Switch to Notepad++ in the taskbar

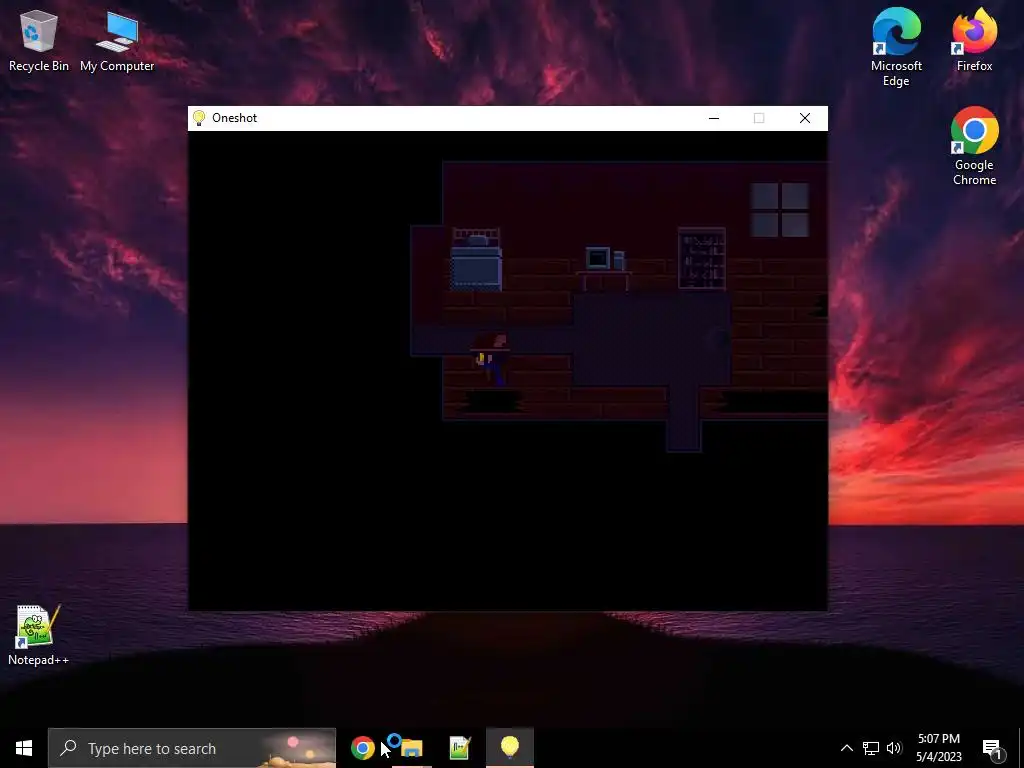pyautogui.click(x=460, y=748)
